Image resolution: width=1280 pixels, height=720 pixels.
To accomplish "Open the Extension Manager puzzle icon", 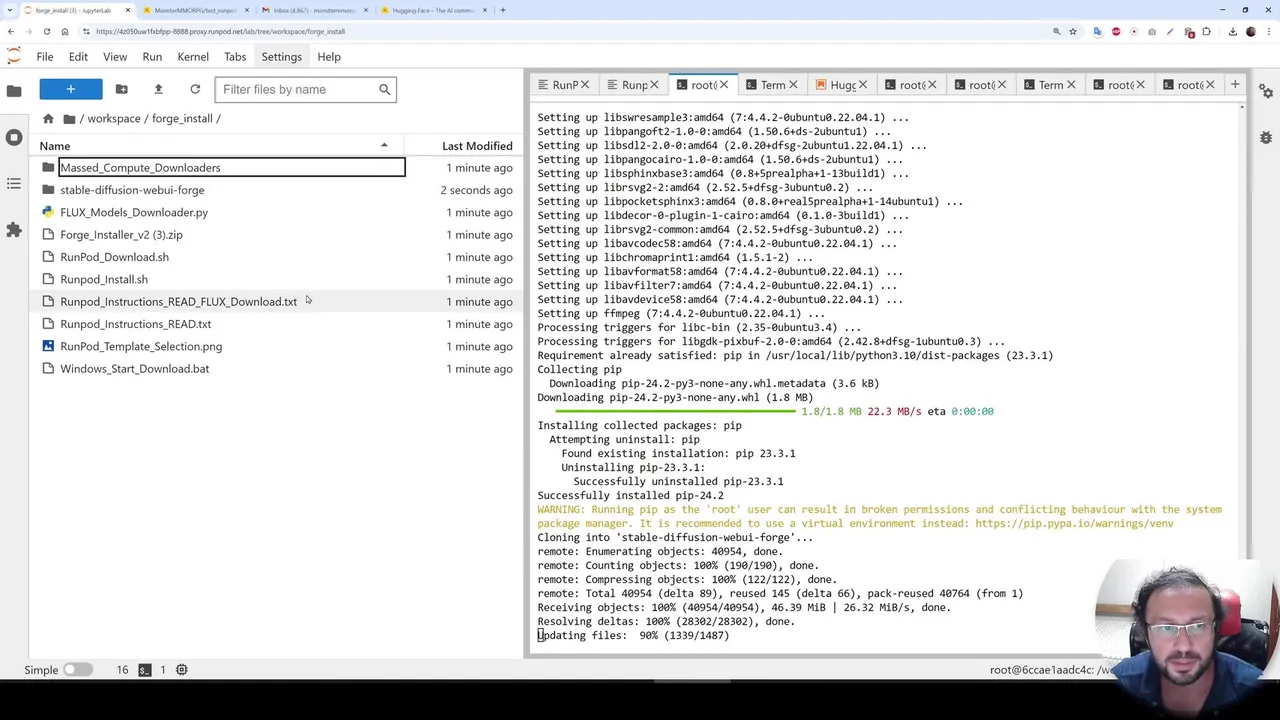I will point(14,230).
